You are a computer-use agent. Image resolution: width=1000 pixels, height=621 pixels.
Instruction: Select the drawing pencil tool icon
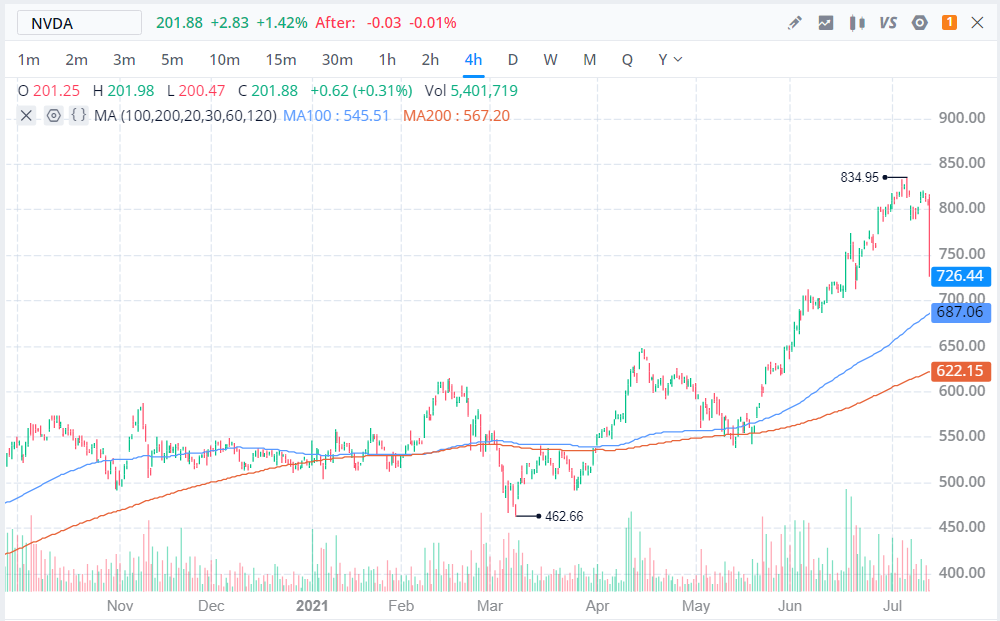[794, 23]
